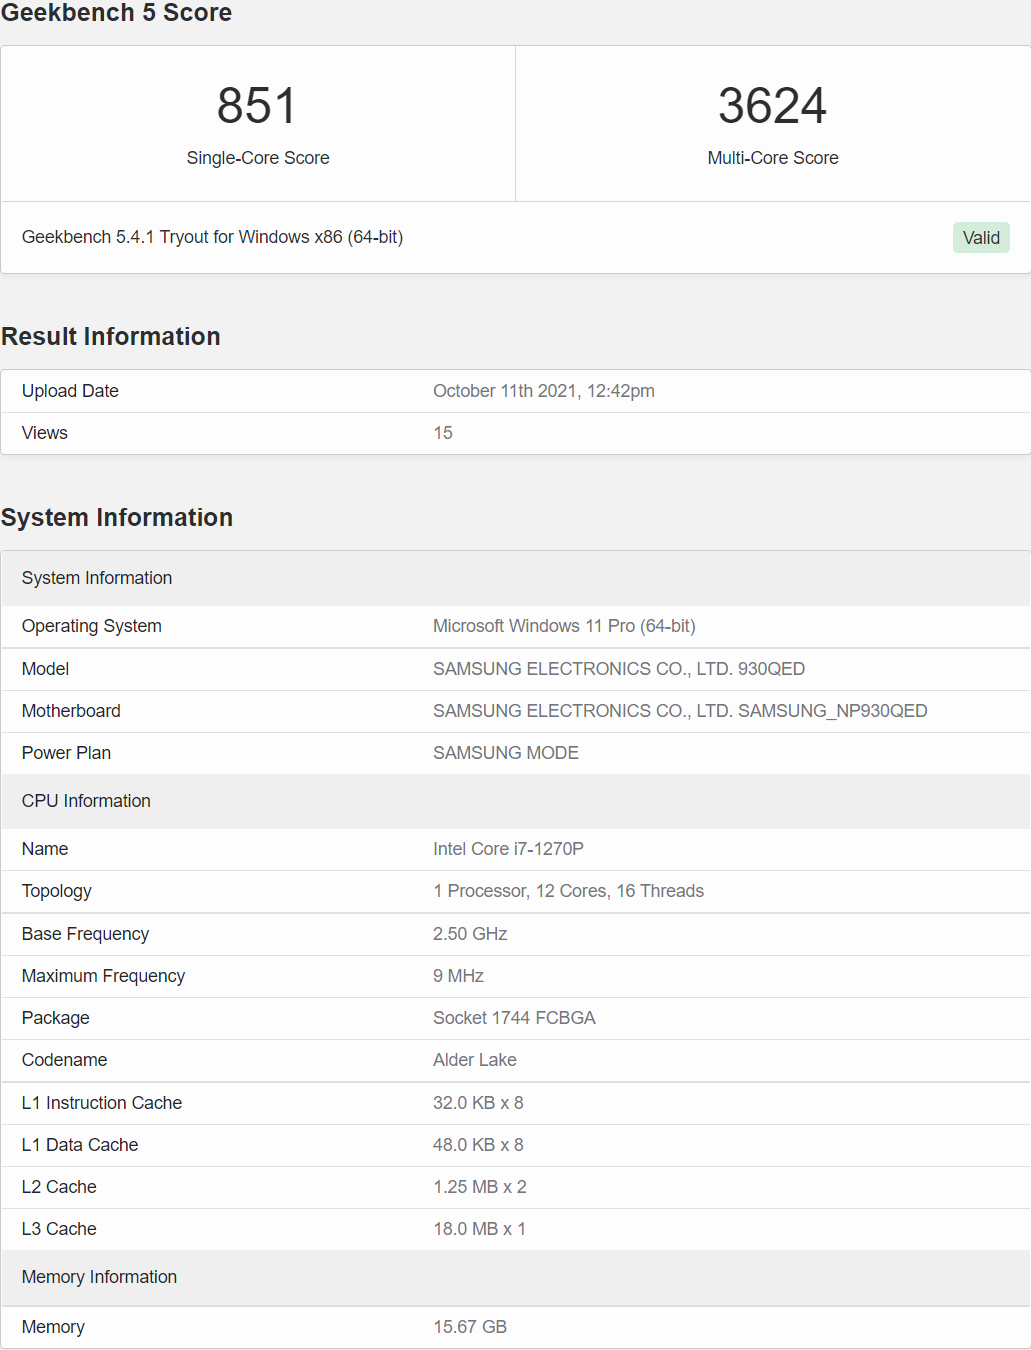Click the Single-Core Score label
This screenshot has width=1031, height=1350.
(258, 158)
